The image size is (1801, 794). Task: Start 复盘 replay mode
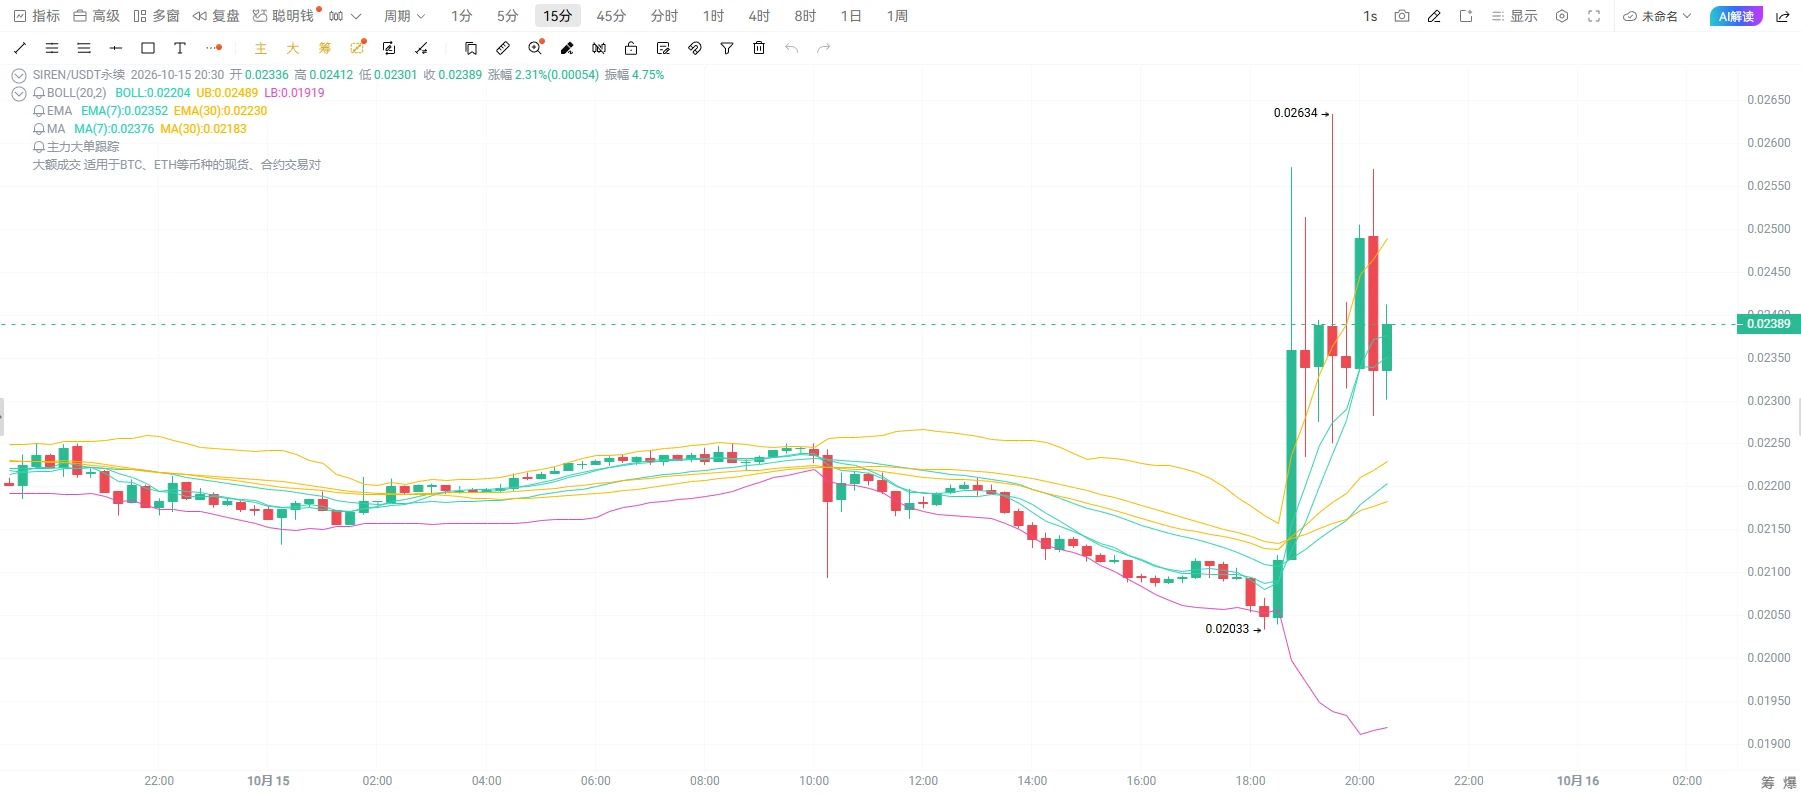pos(216,16)
